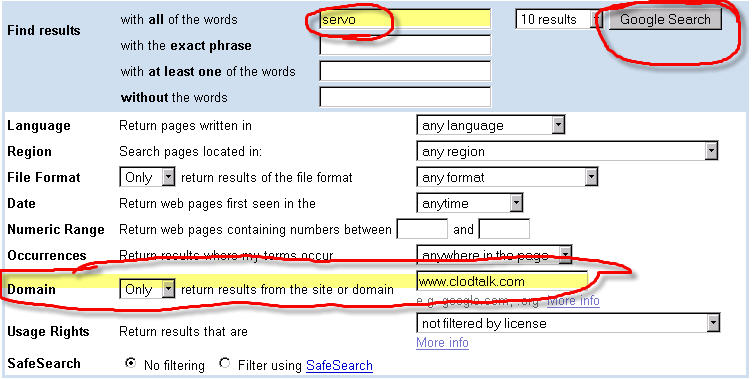Expand the 'not filtered by license' dropdown

(x=568, y=323)
